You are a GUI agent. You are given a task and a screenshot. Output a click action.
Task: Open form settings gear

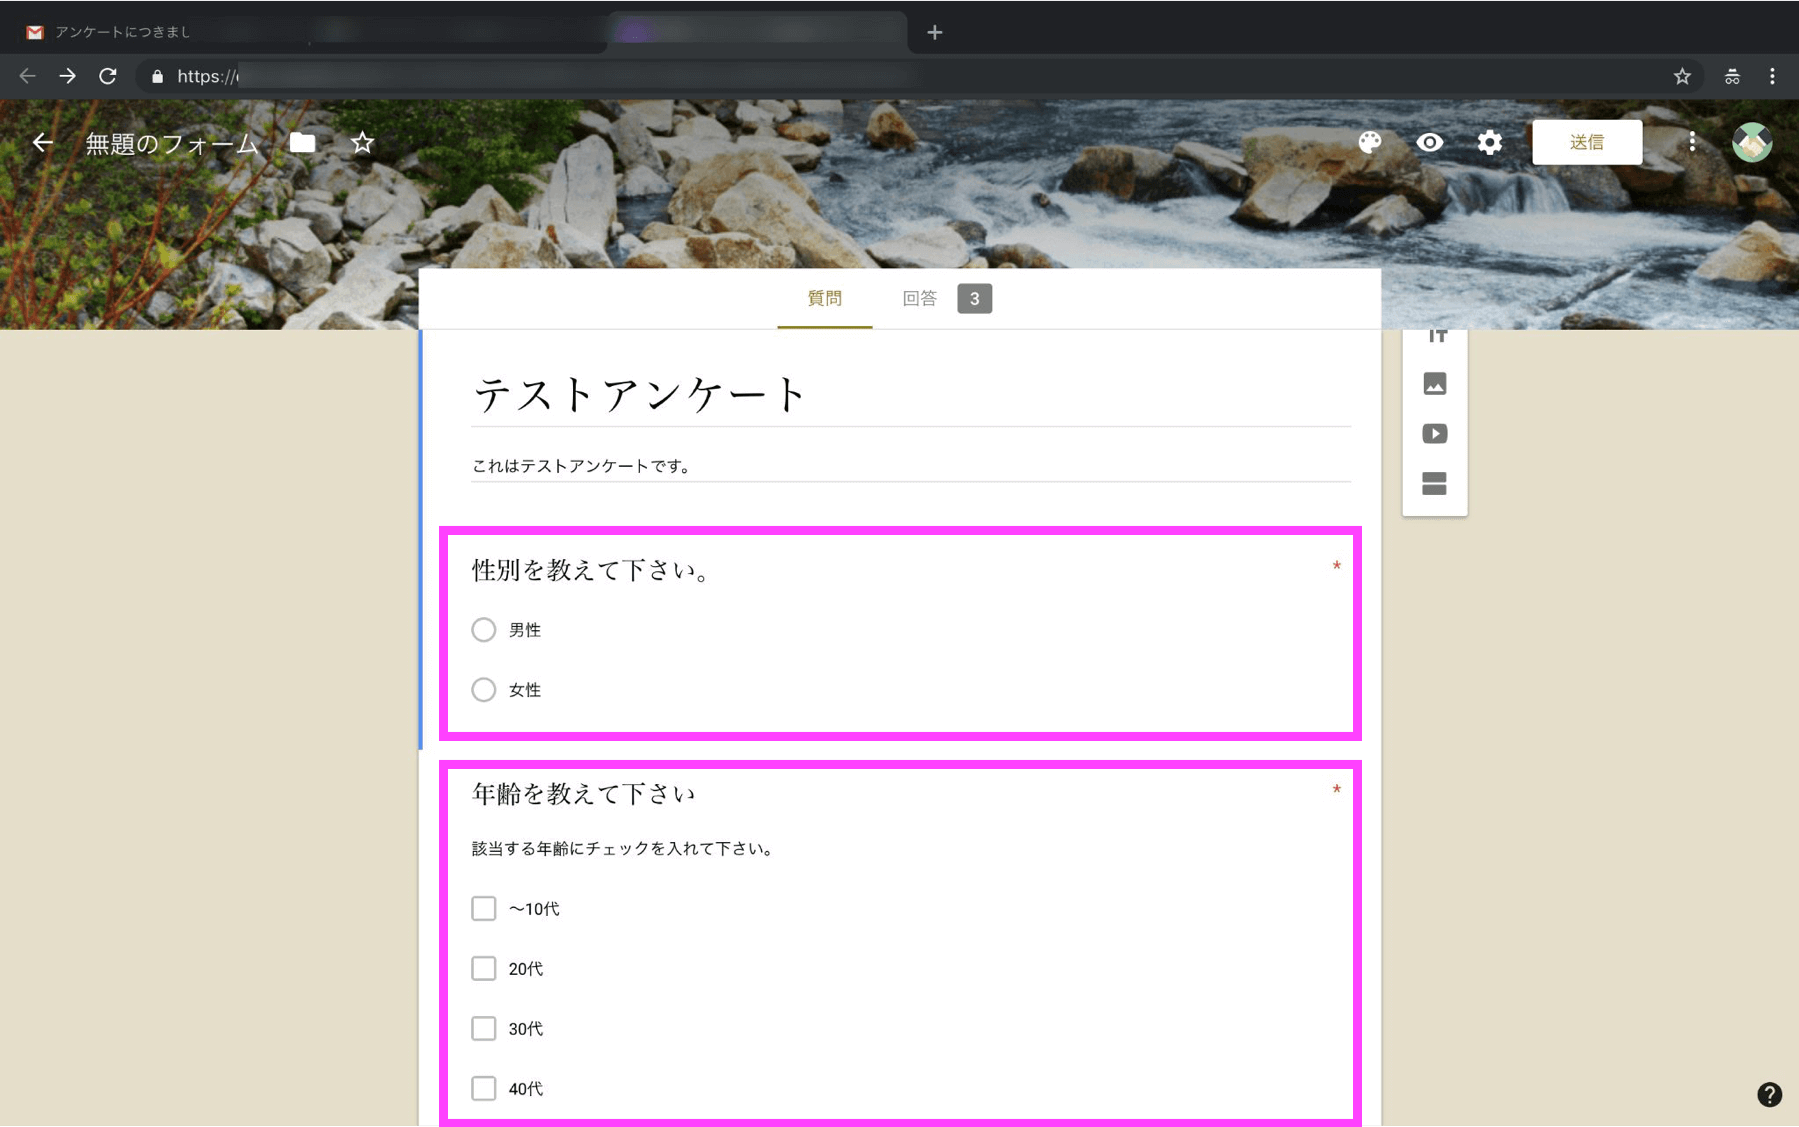(1489, 143)
